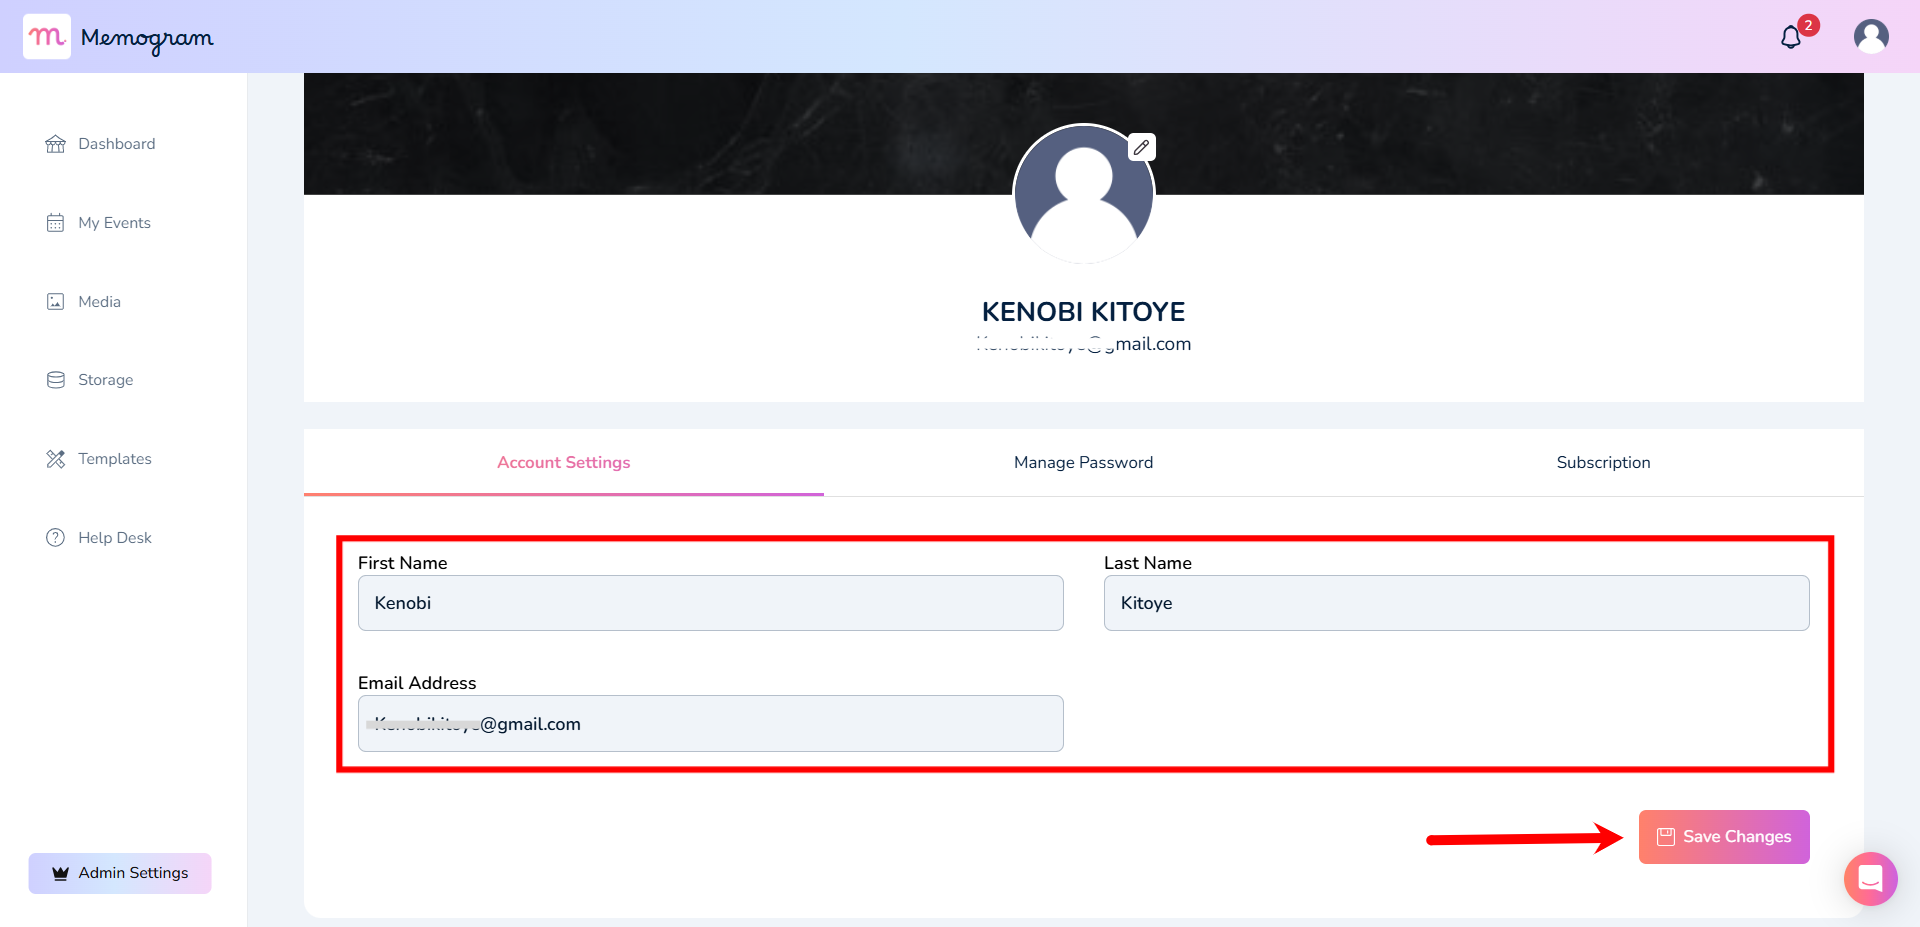Switch to Subscription tab
This screenshot has width=1920, height=927.
pyautogui.click(x=1603, y=463)
